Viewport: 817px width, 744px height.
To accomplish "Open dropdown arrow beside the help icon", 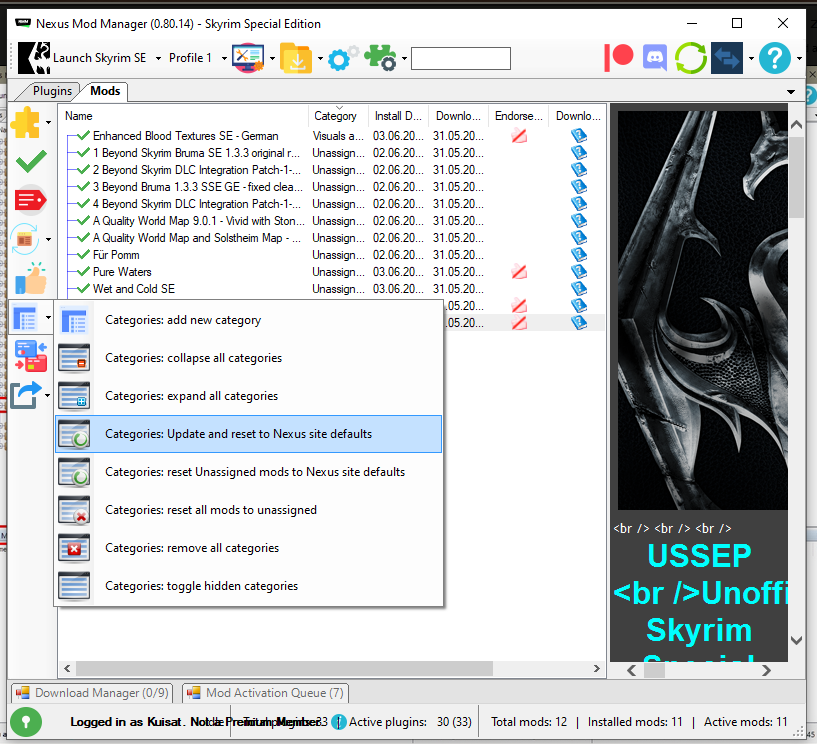I will click(800, 58).
